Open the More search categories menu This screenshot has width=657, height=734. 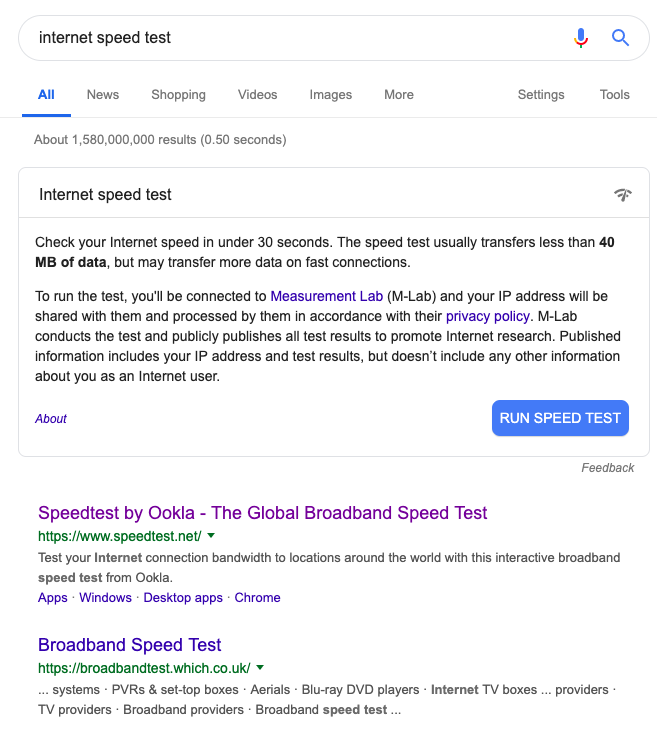[399, 95]
